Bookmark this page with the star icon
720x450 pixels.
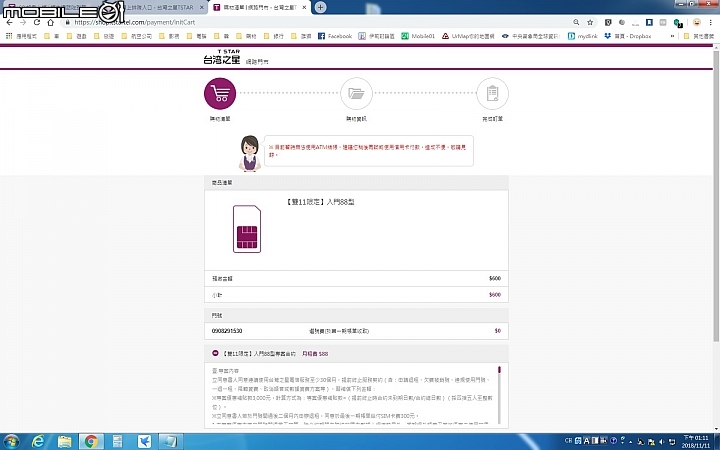[x=590, y=22]
